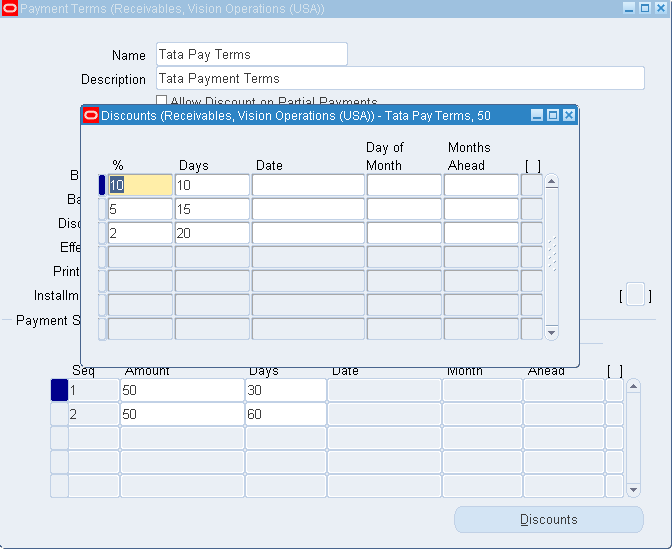Click the Days field showing 15
Screen dimensions: 672x550
(211, 209)
